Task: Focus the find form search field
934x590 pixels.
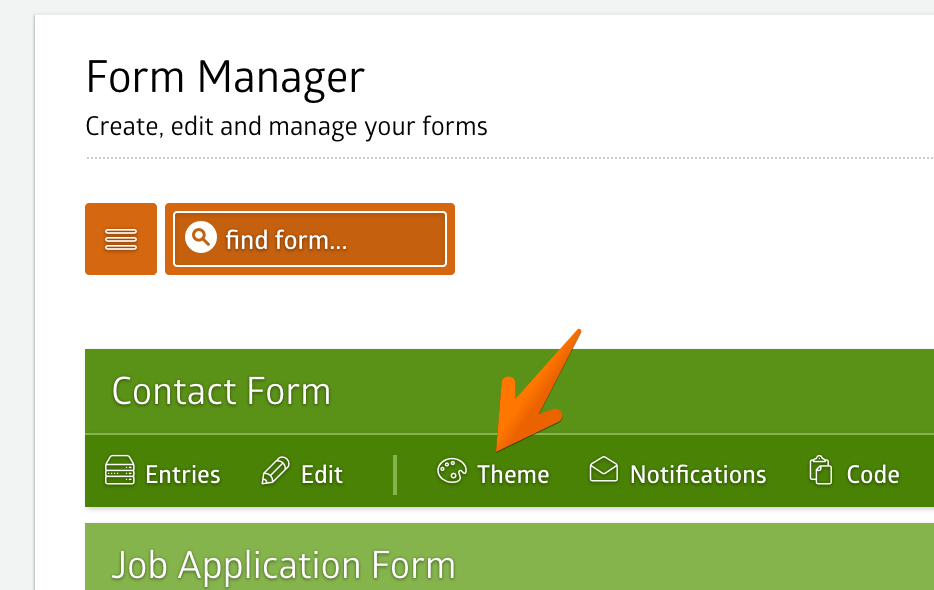Action: 310,239
